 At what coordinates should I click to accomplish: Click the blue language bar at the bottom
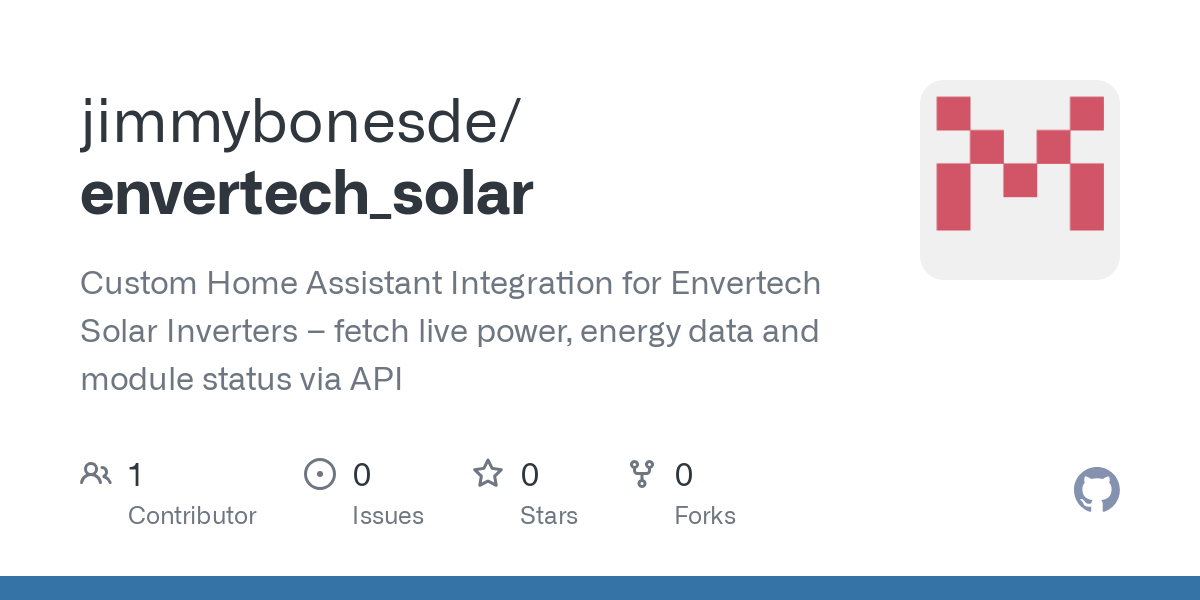(600, 588)
